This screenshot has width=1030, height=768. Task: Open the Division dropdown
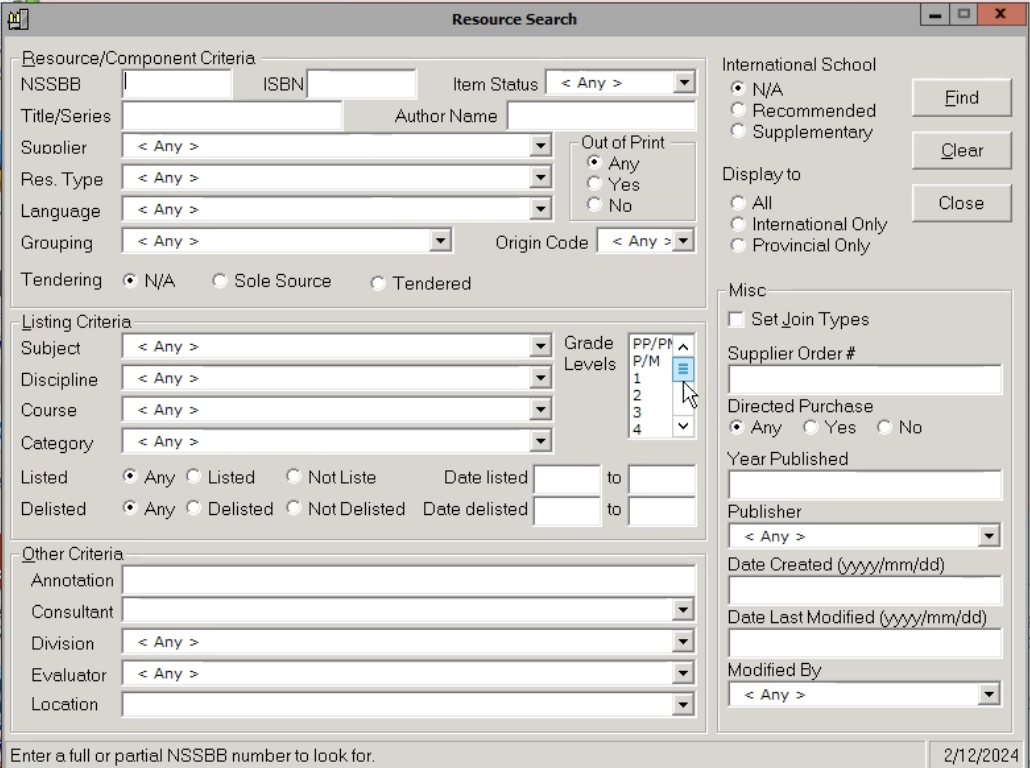pos(683,642)
